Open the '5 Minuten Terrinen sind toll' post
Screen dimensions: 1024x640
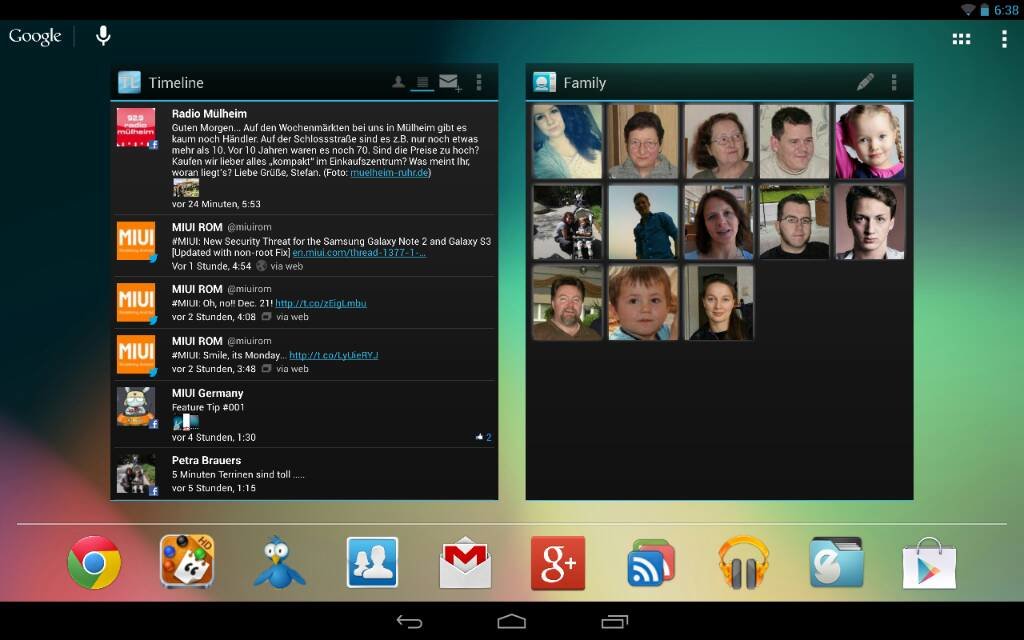point(238,475)
